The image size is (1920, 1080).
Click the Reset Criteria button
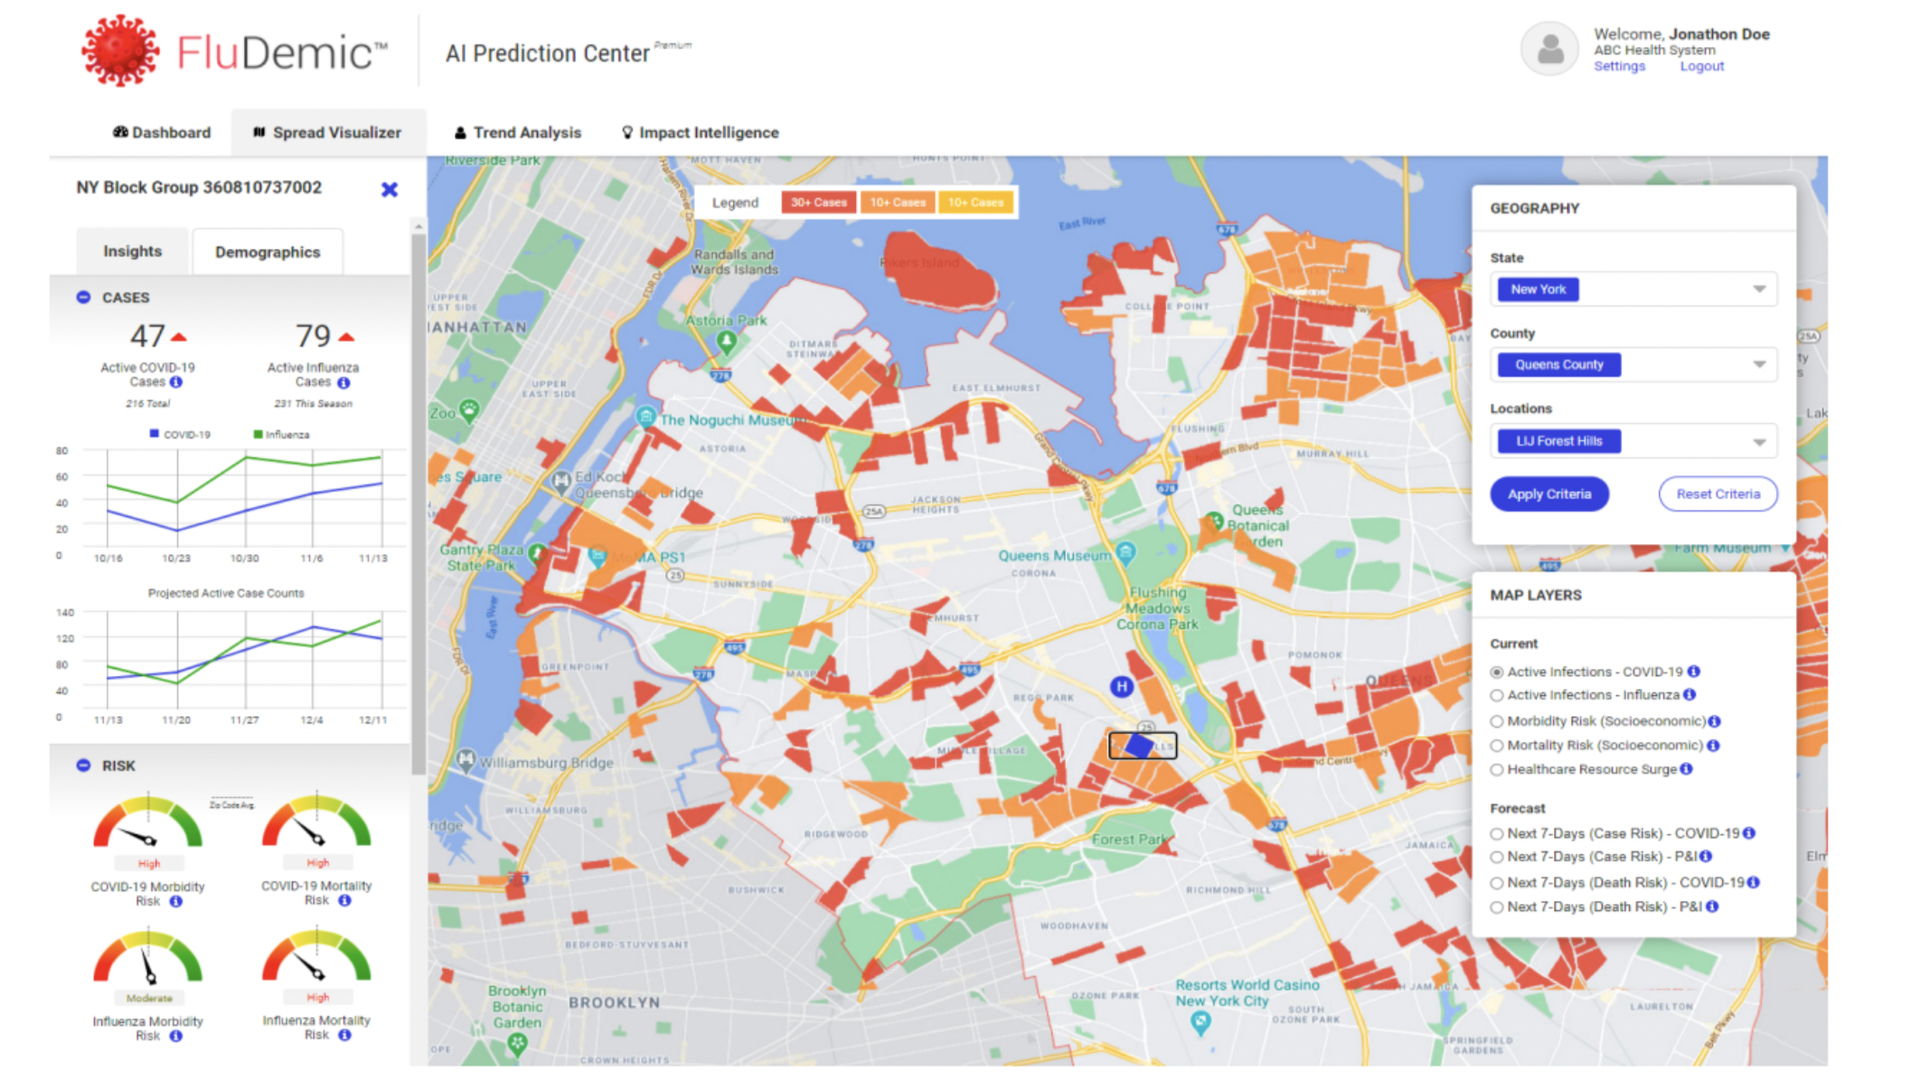[x=1717, y=495]
